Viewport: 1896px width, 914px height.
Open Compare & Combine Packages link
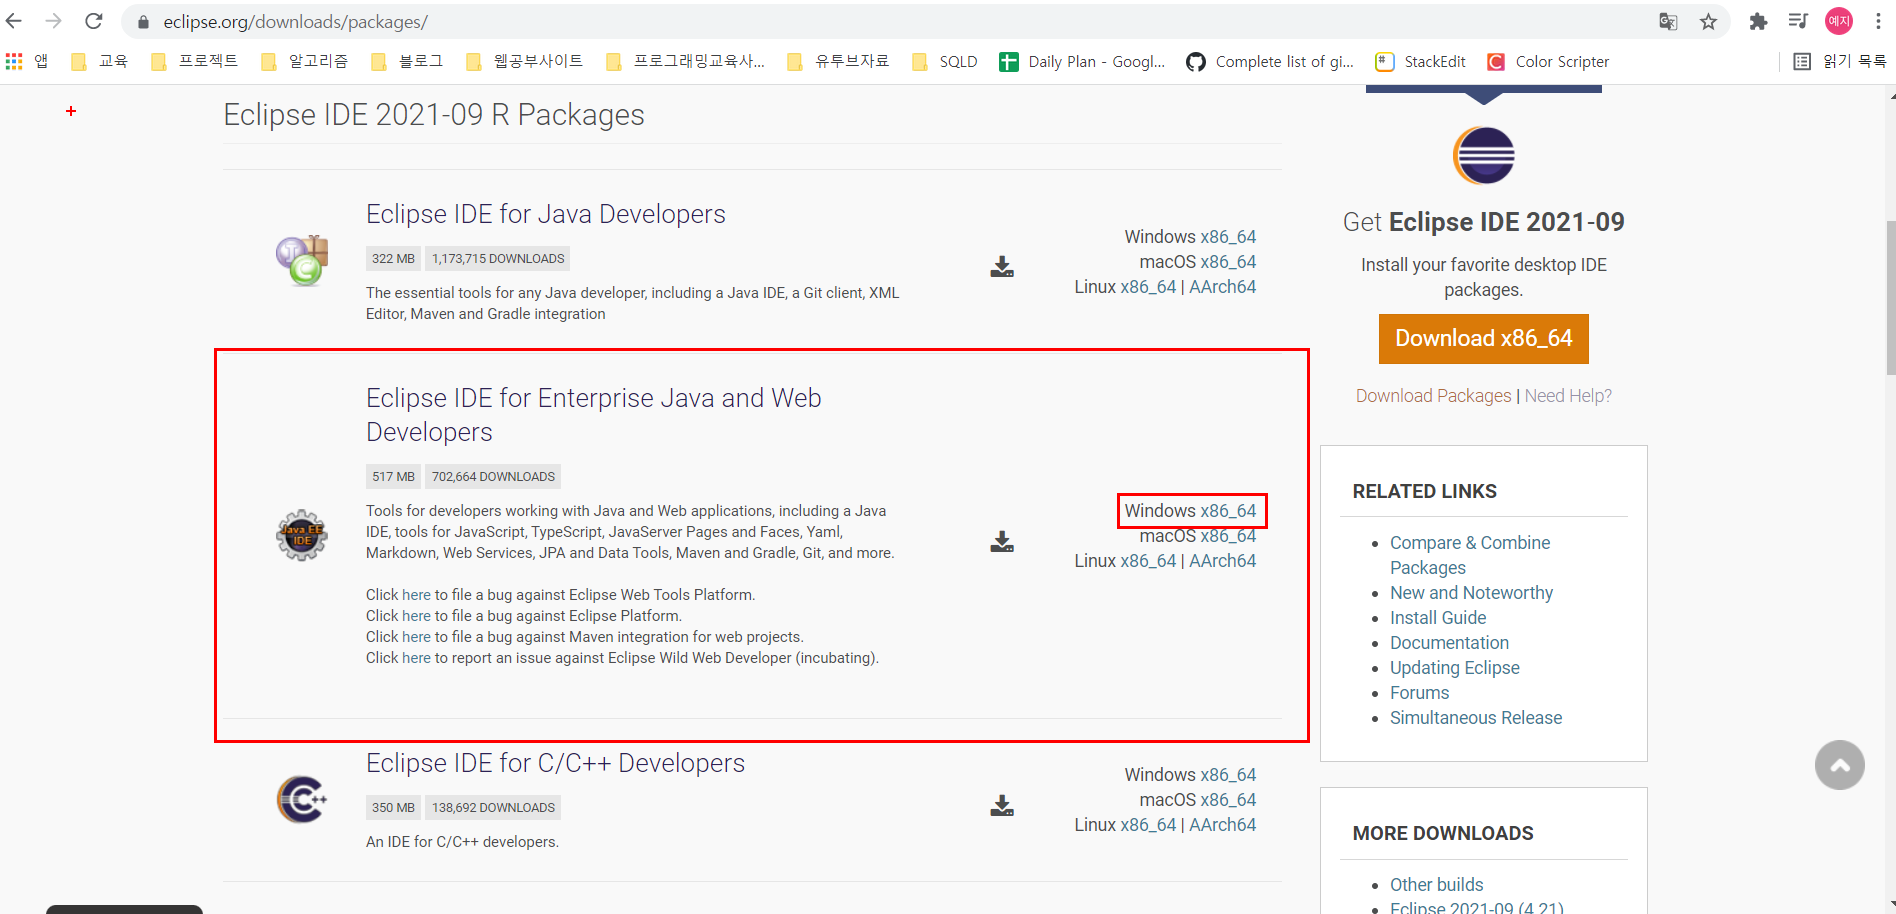coord(1470,555)
